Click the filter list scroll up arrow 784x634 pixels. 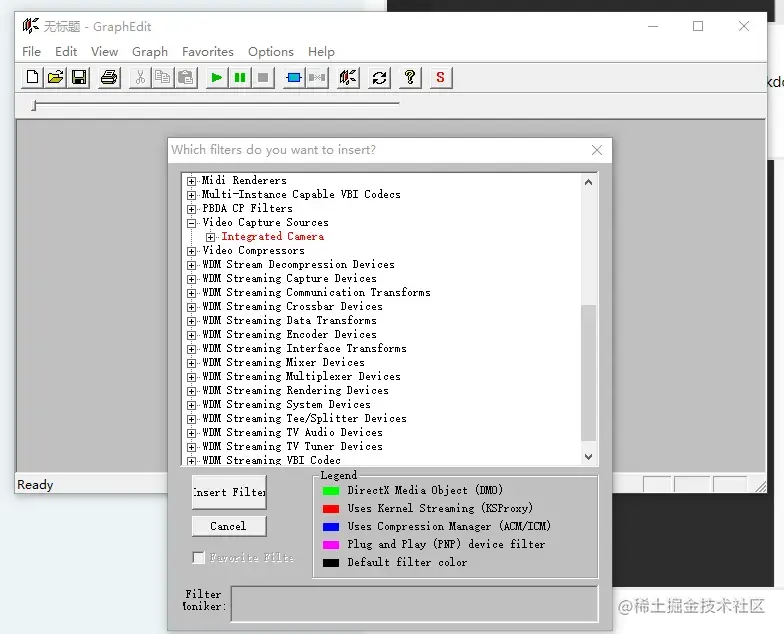tap(588, 182)
